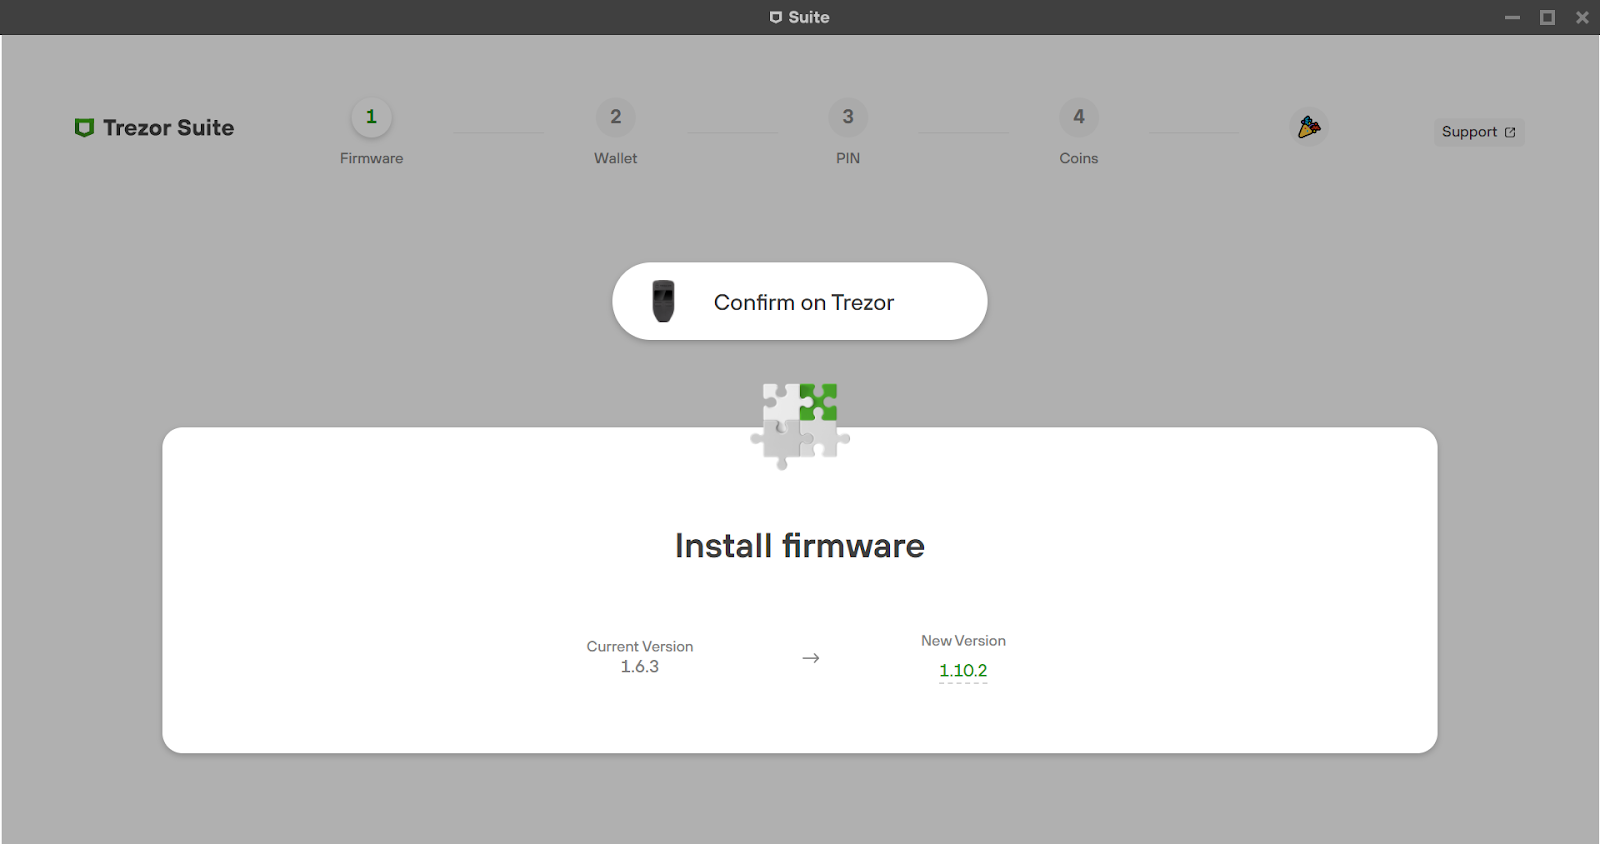This screenshot has width=1600, height=844.
Task: Click the PIN step label
Action: [x=848, y=158]
